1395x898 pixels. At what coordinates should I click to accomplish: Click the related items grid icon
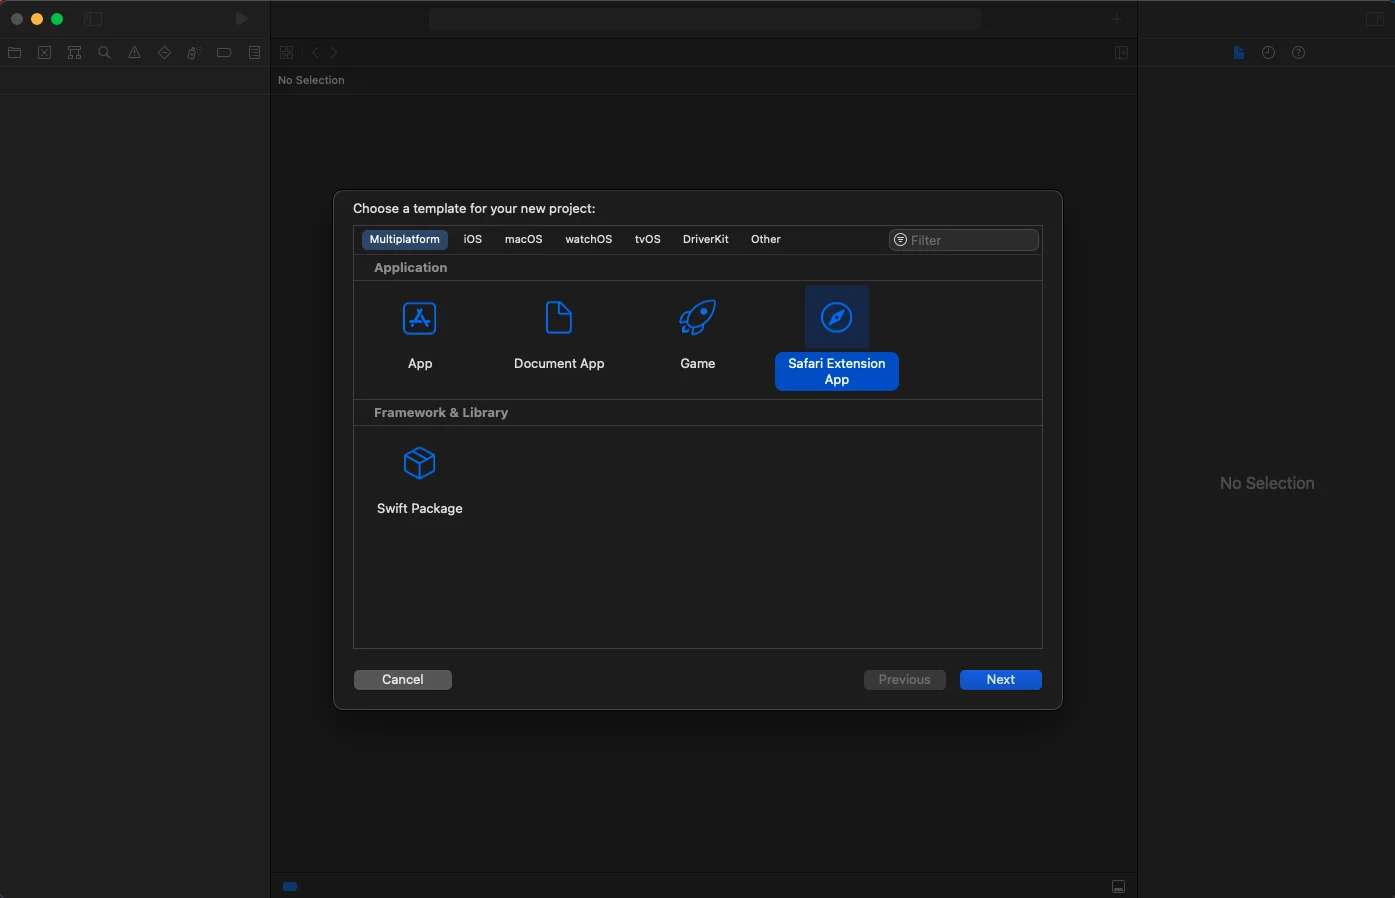pos(287,53)
